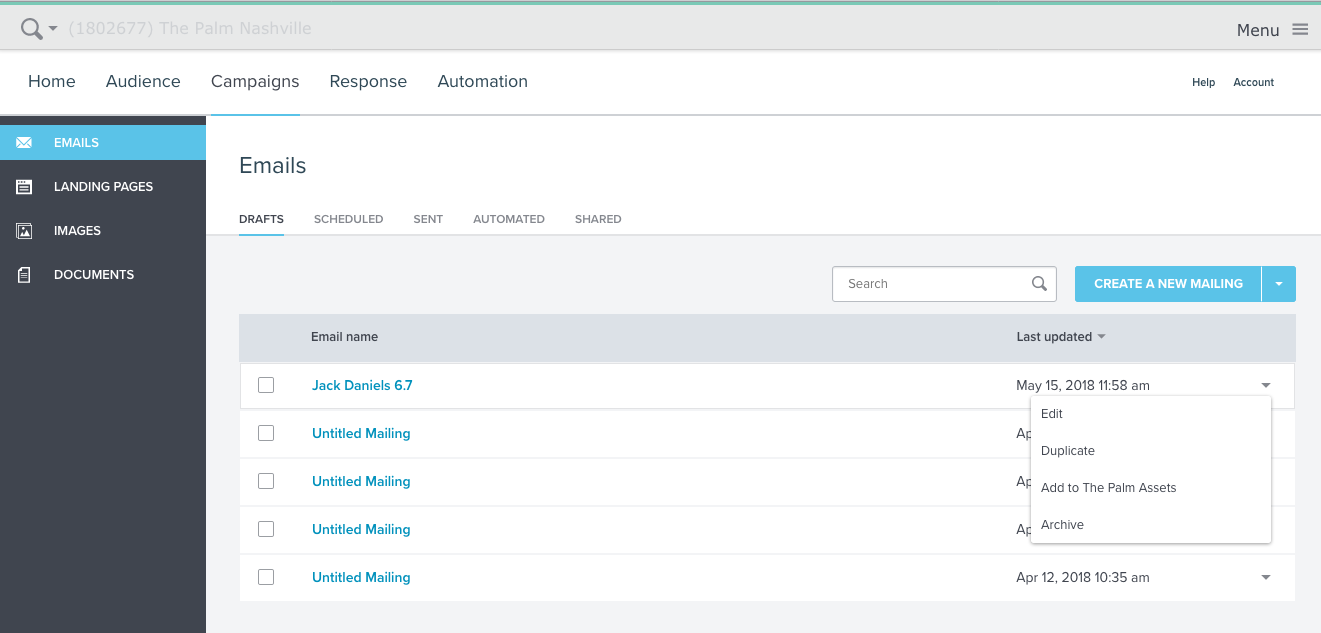1321x633 pixels.
Task: Open the Jack Daniels 6.7 email link
Action: (x=362, y=385)
